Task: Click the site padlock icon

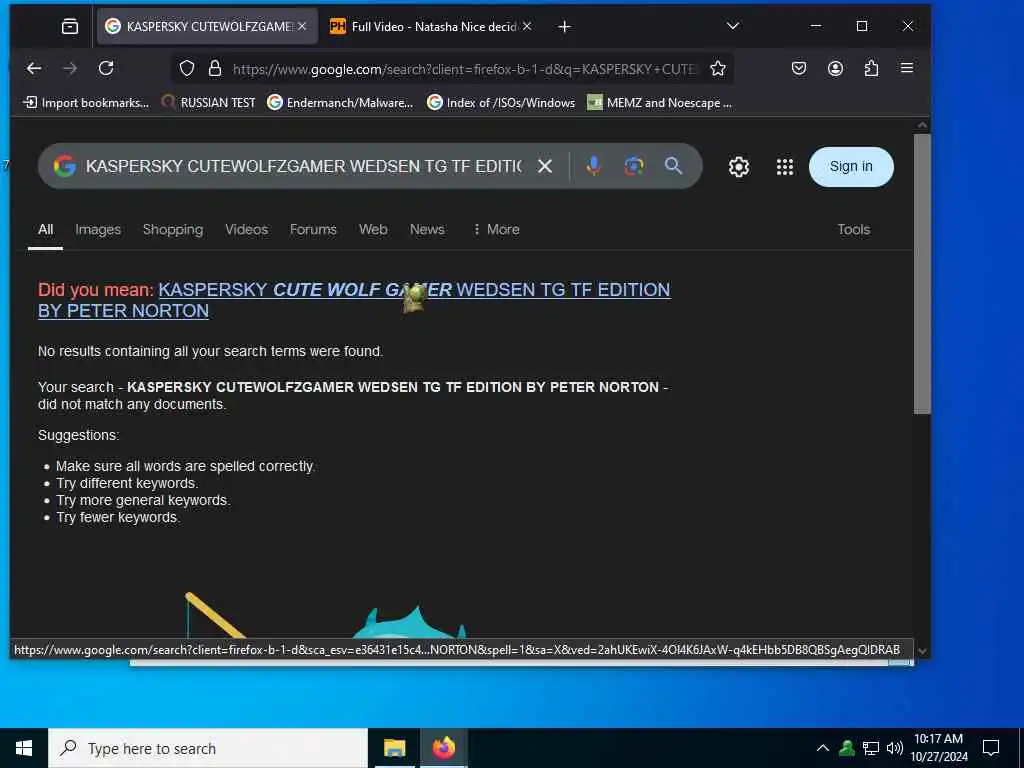Action: click(x=215, y=69)
